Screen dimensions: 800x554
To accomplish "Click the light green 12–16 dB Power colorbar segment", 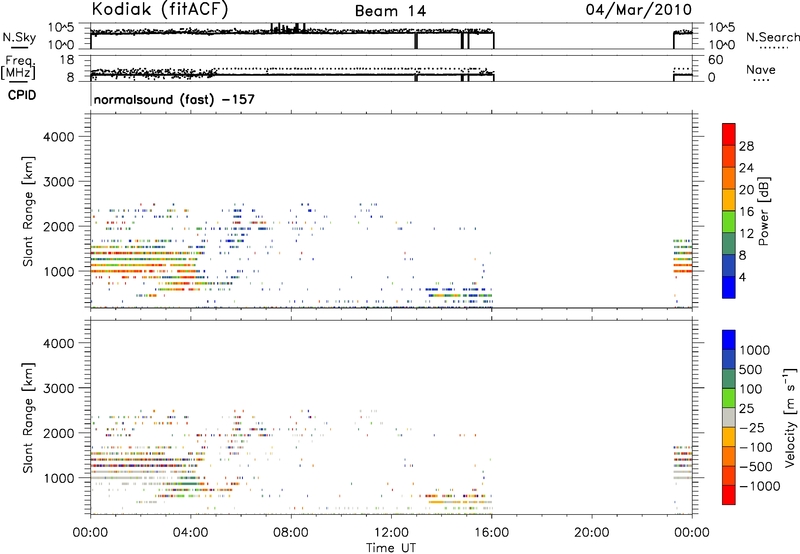I will (x=729, y=221).
